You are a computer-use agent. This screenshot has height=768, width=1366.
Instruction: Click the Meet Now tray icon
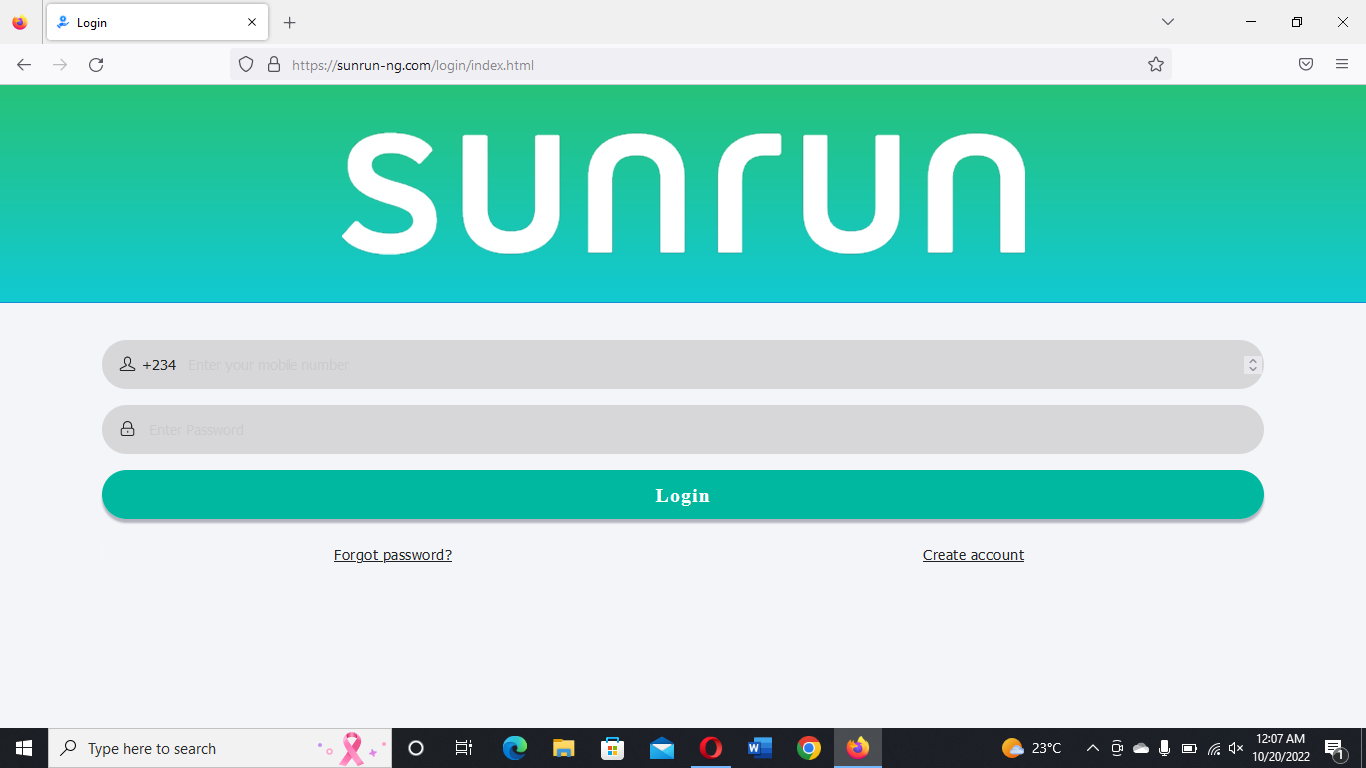(1117, 748)
